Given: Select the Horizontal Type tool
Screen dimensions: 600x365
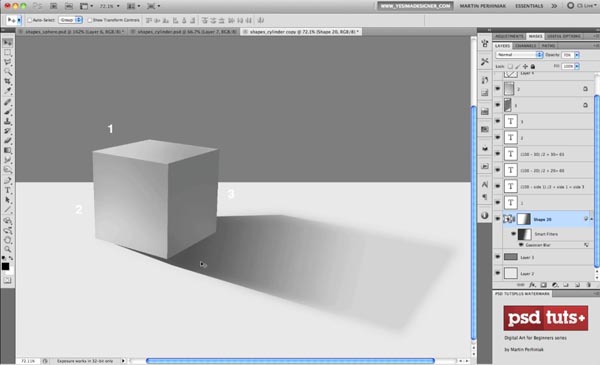Looking at the screenshot, I should [8, 190].
